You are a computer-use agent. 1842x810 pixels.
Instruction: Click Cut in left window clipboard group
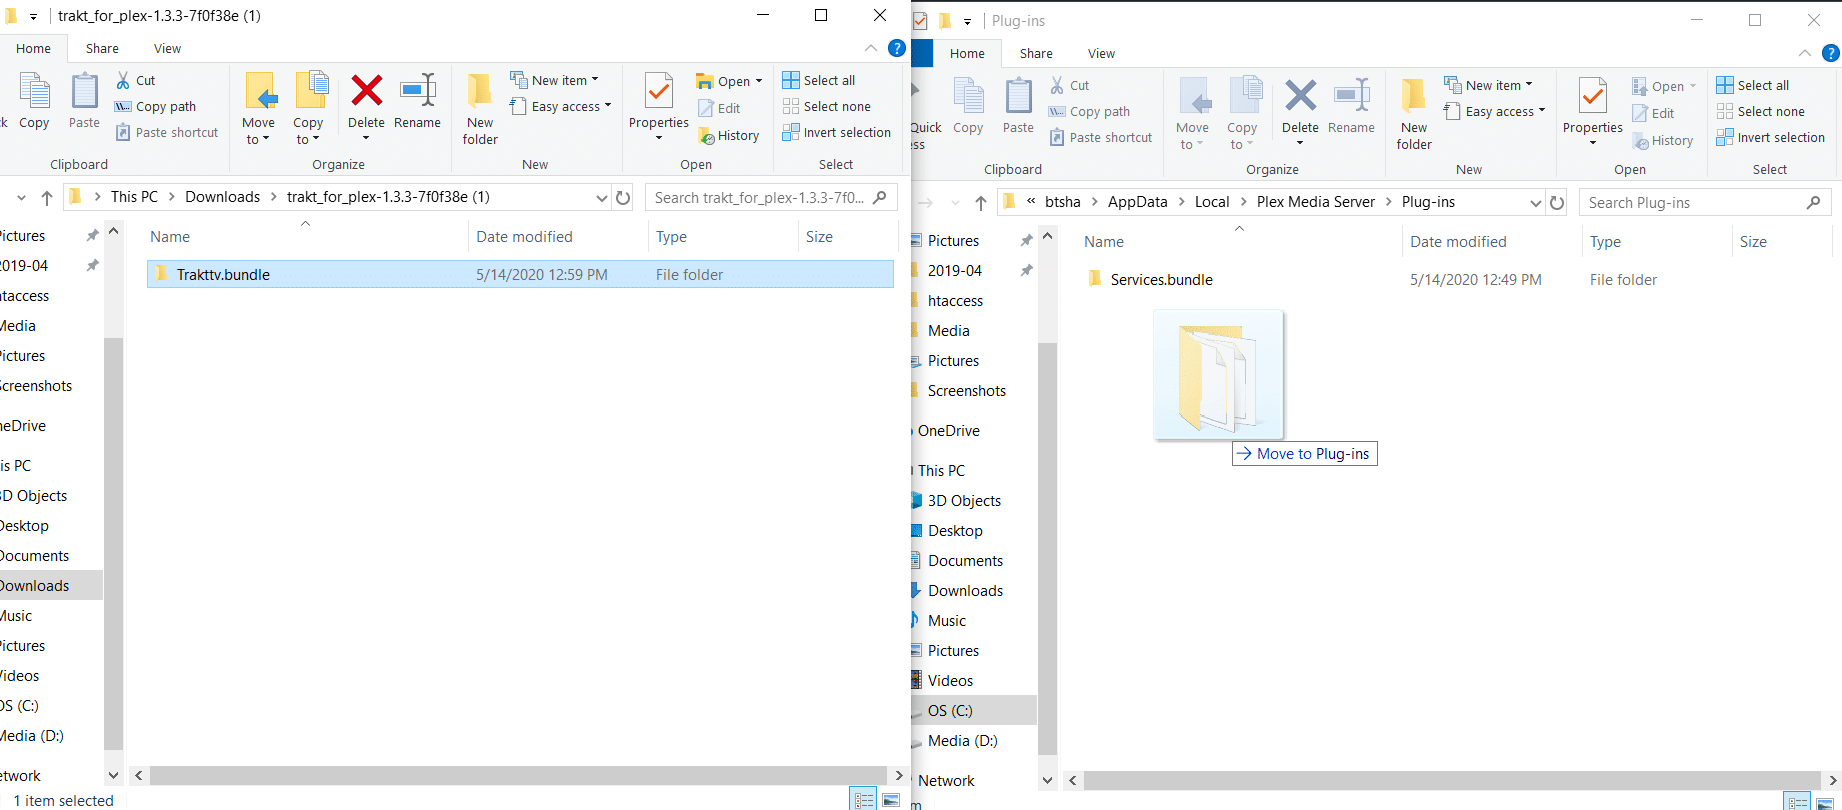(136, 80)
